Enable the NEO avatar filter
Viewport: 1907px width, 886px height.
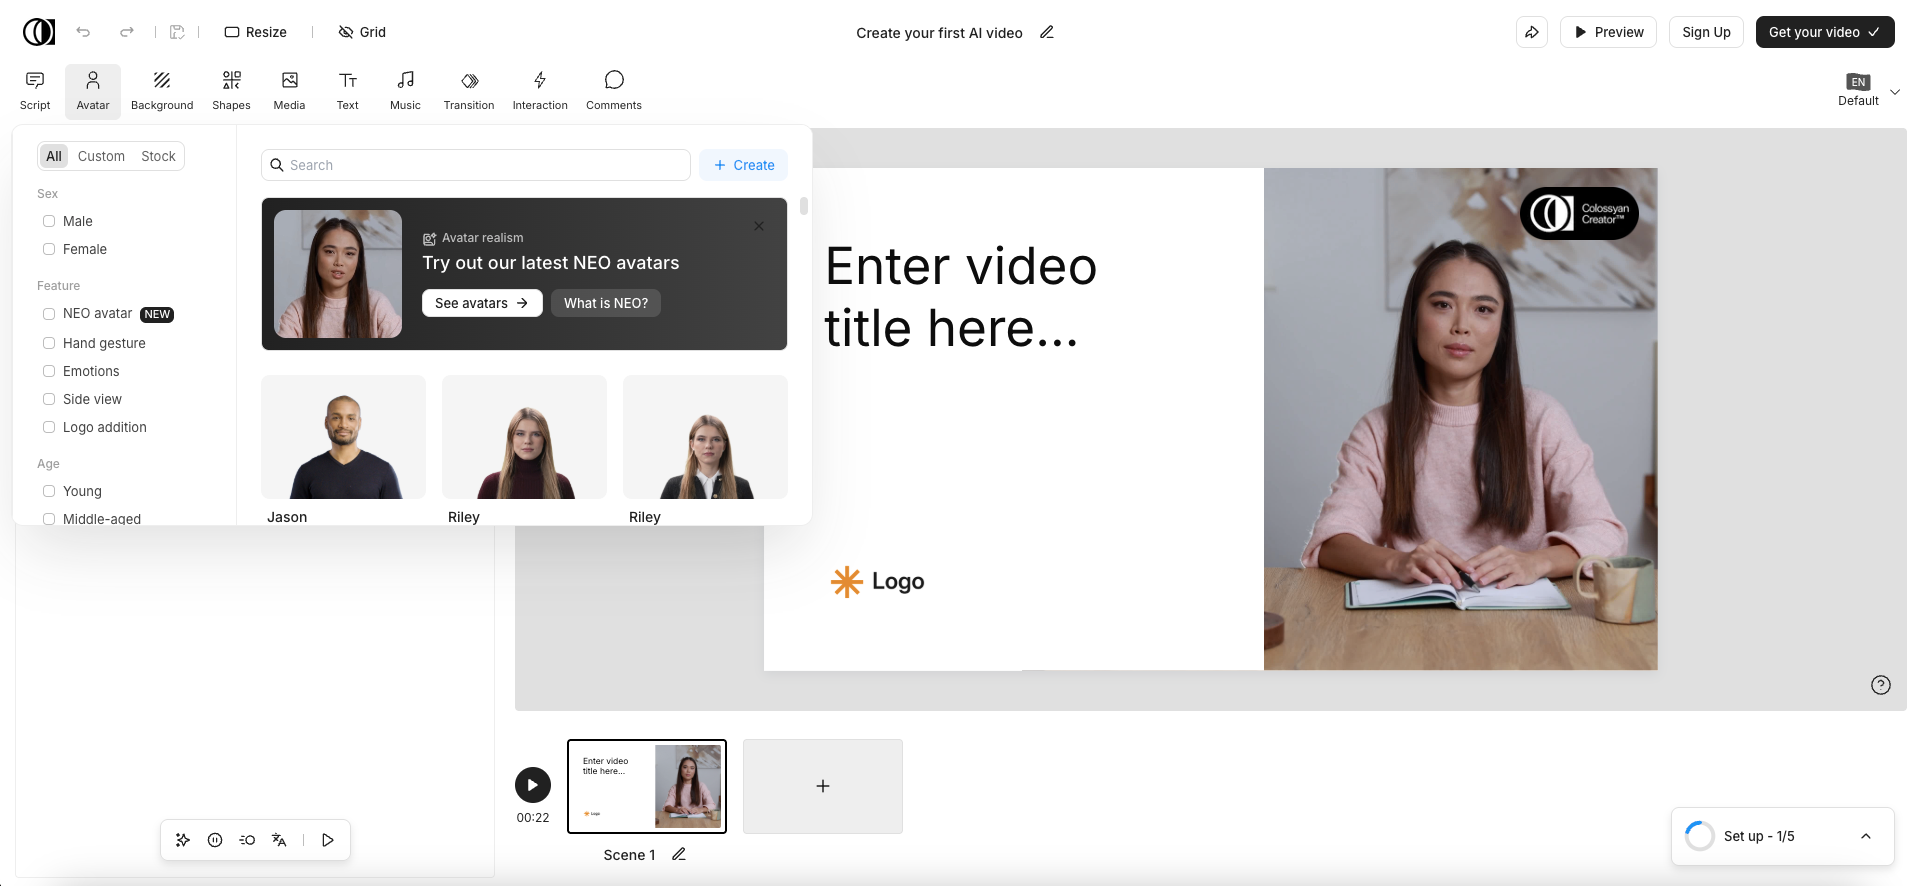49,314
